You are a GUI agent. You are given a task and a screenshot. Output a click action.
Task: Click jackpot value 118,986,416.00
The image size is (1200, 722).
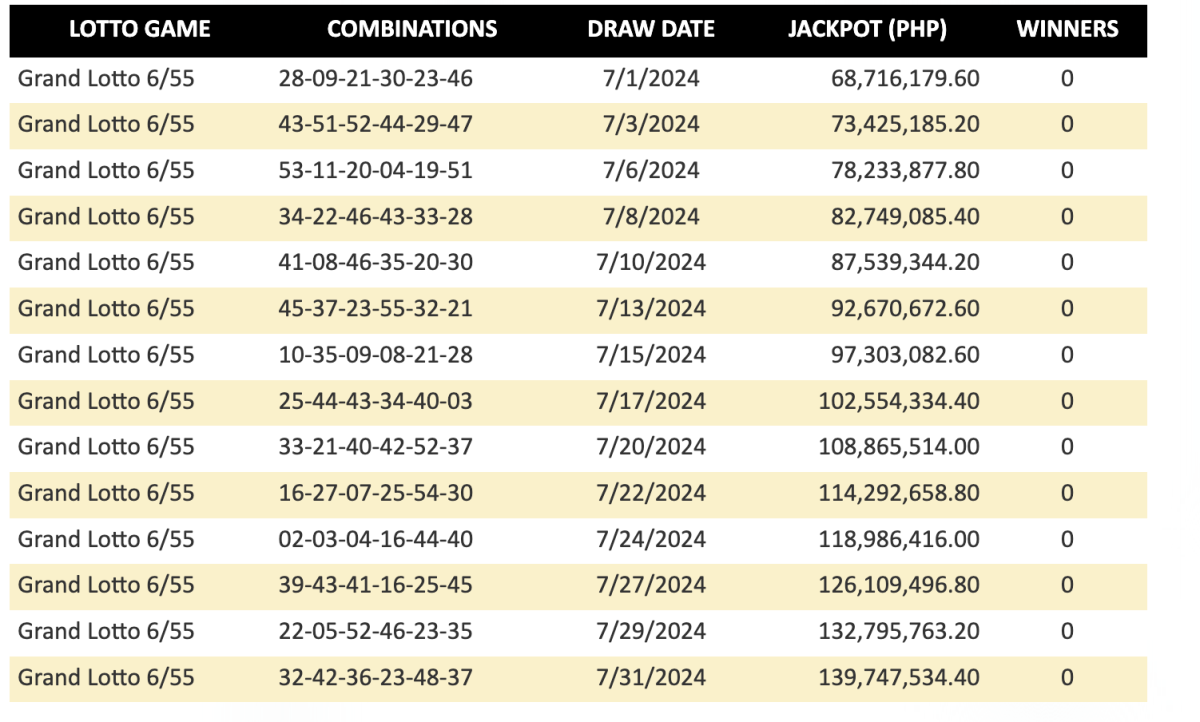click(900, 539)
